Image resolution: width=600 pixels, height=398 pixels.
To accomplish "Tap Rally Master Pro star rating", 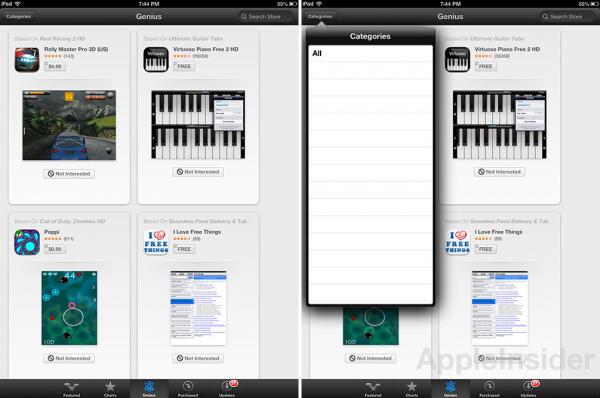I will pyautogui.click(x=53, y=56).
